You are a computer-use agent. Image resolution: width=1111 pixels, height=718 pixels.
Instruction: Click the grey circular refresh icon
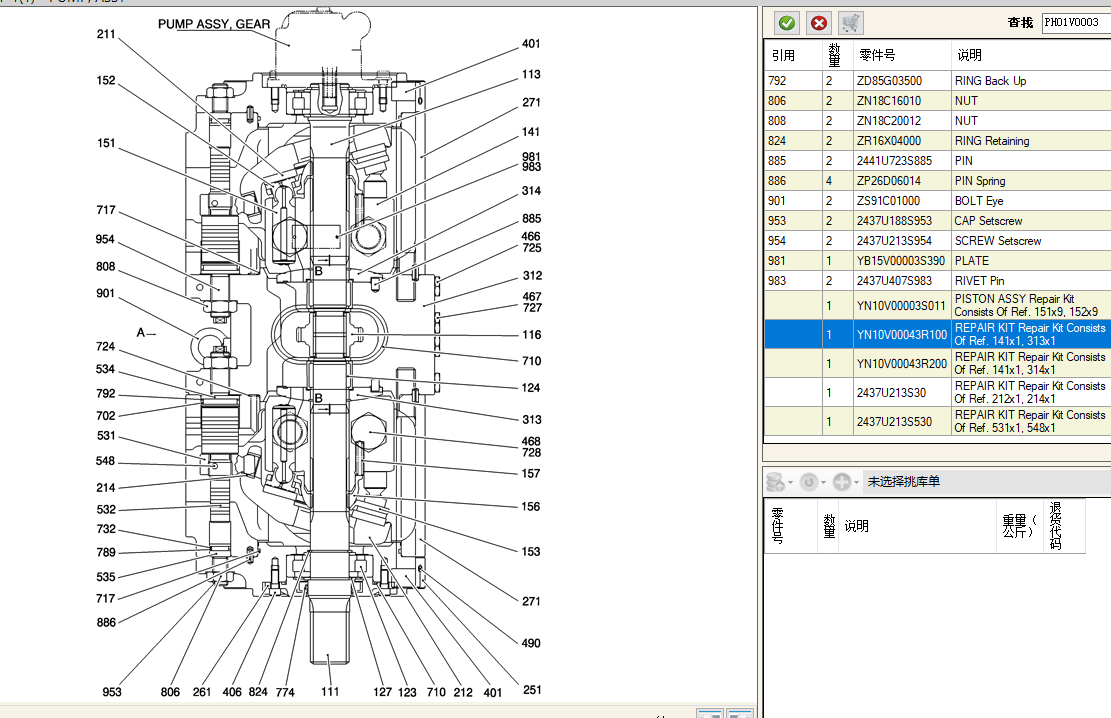pos(808,482)
